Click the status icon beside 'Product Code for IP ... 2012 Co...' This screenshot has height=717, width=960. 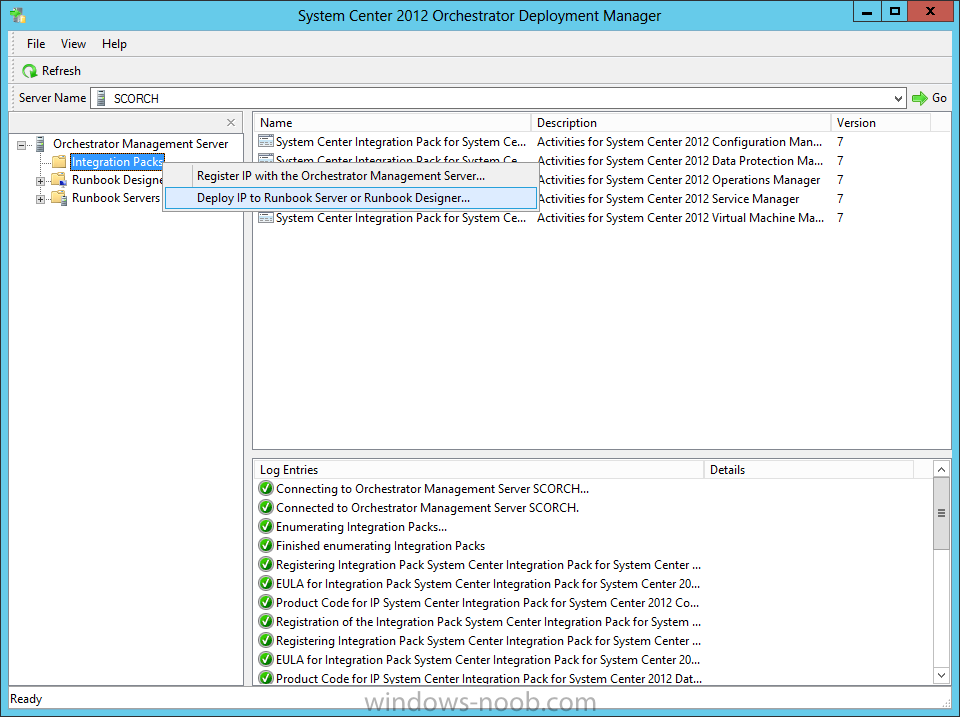(x=266, y=603)
